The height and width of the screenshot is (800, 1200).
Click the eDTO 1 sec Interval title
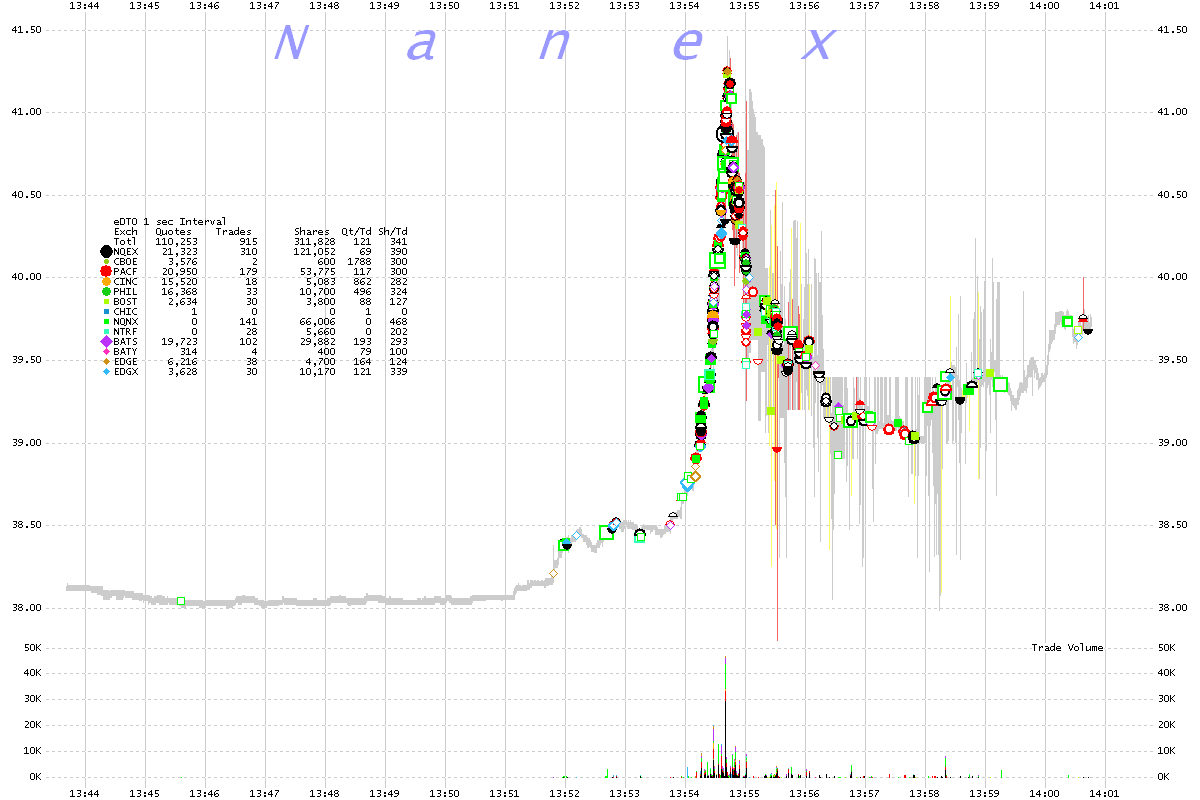click(169, 222)
